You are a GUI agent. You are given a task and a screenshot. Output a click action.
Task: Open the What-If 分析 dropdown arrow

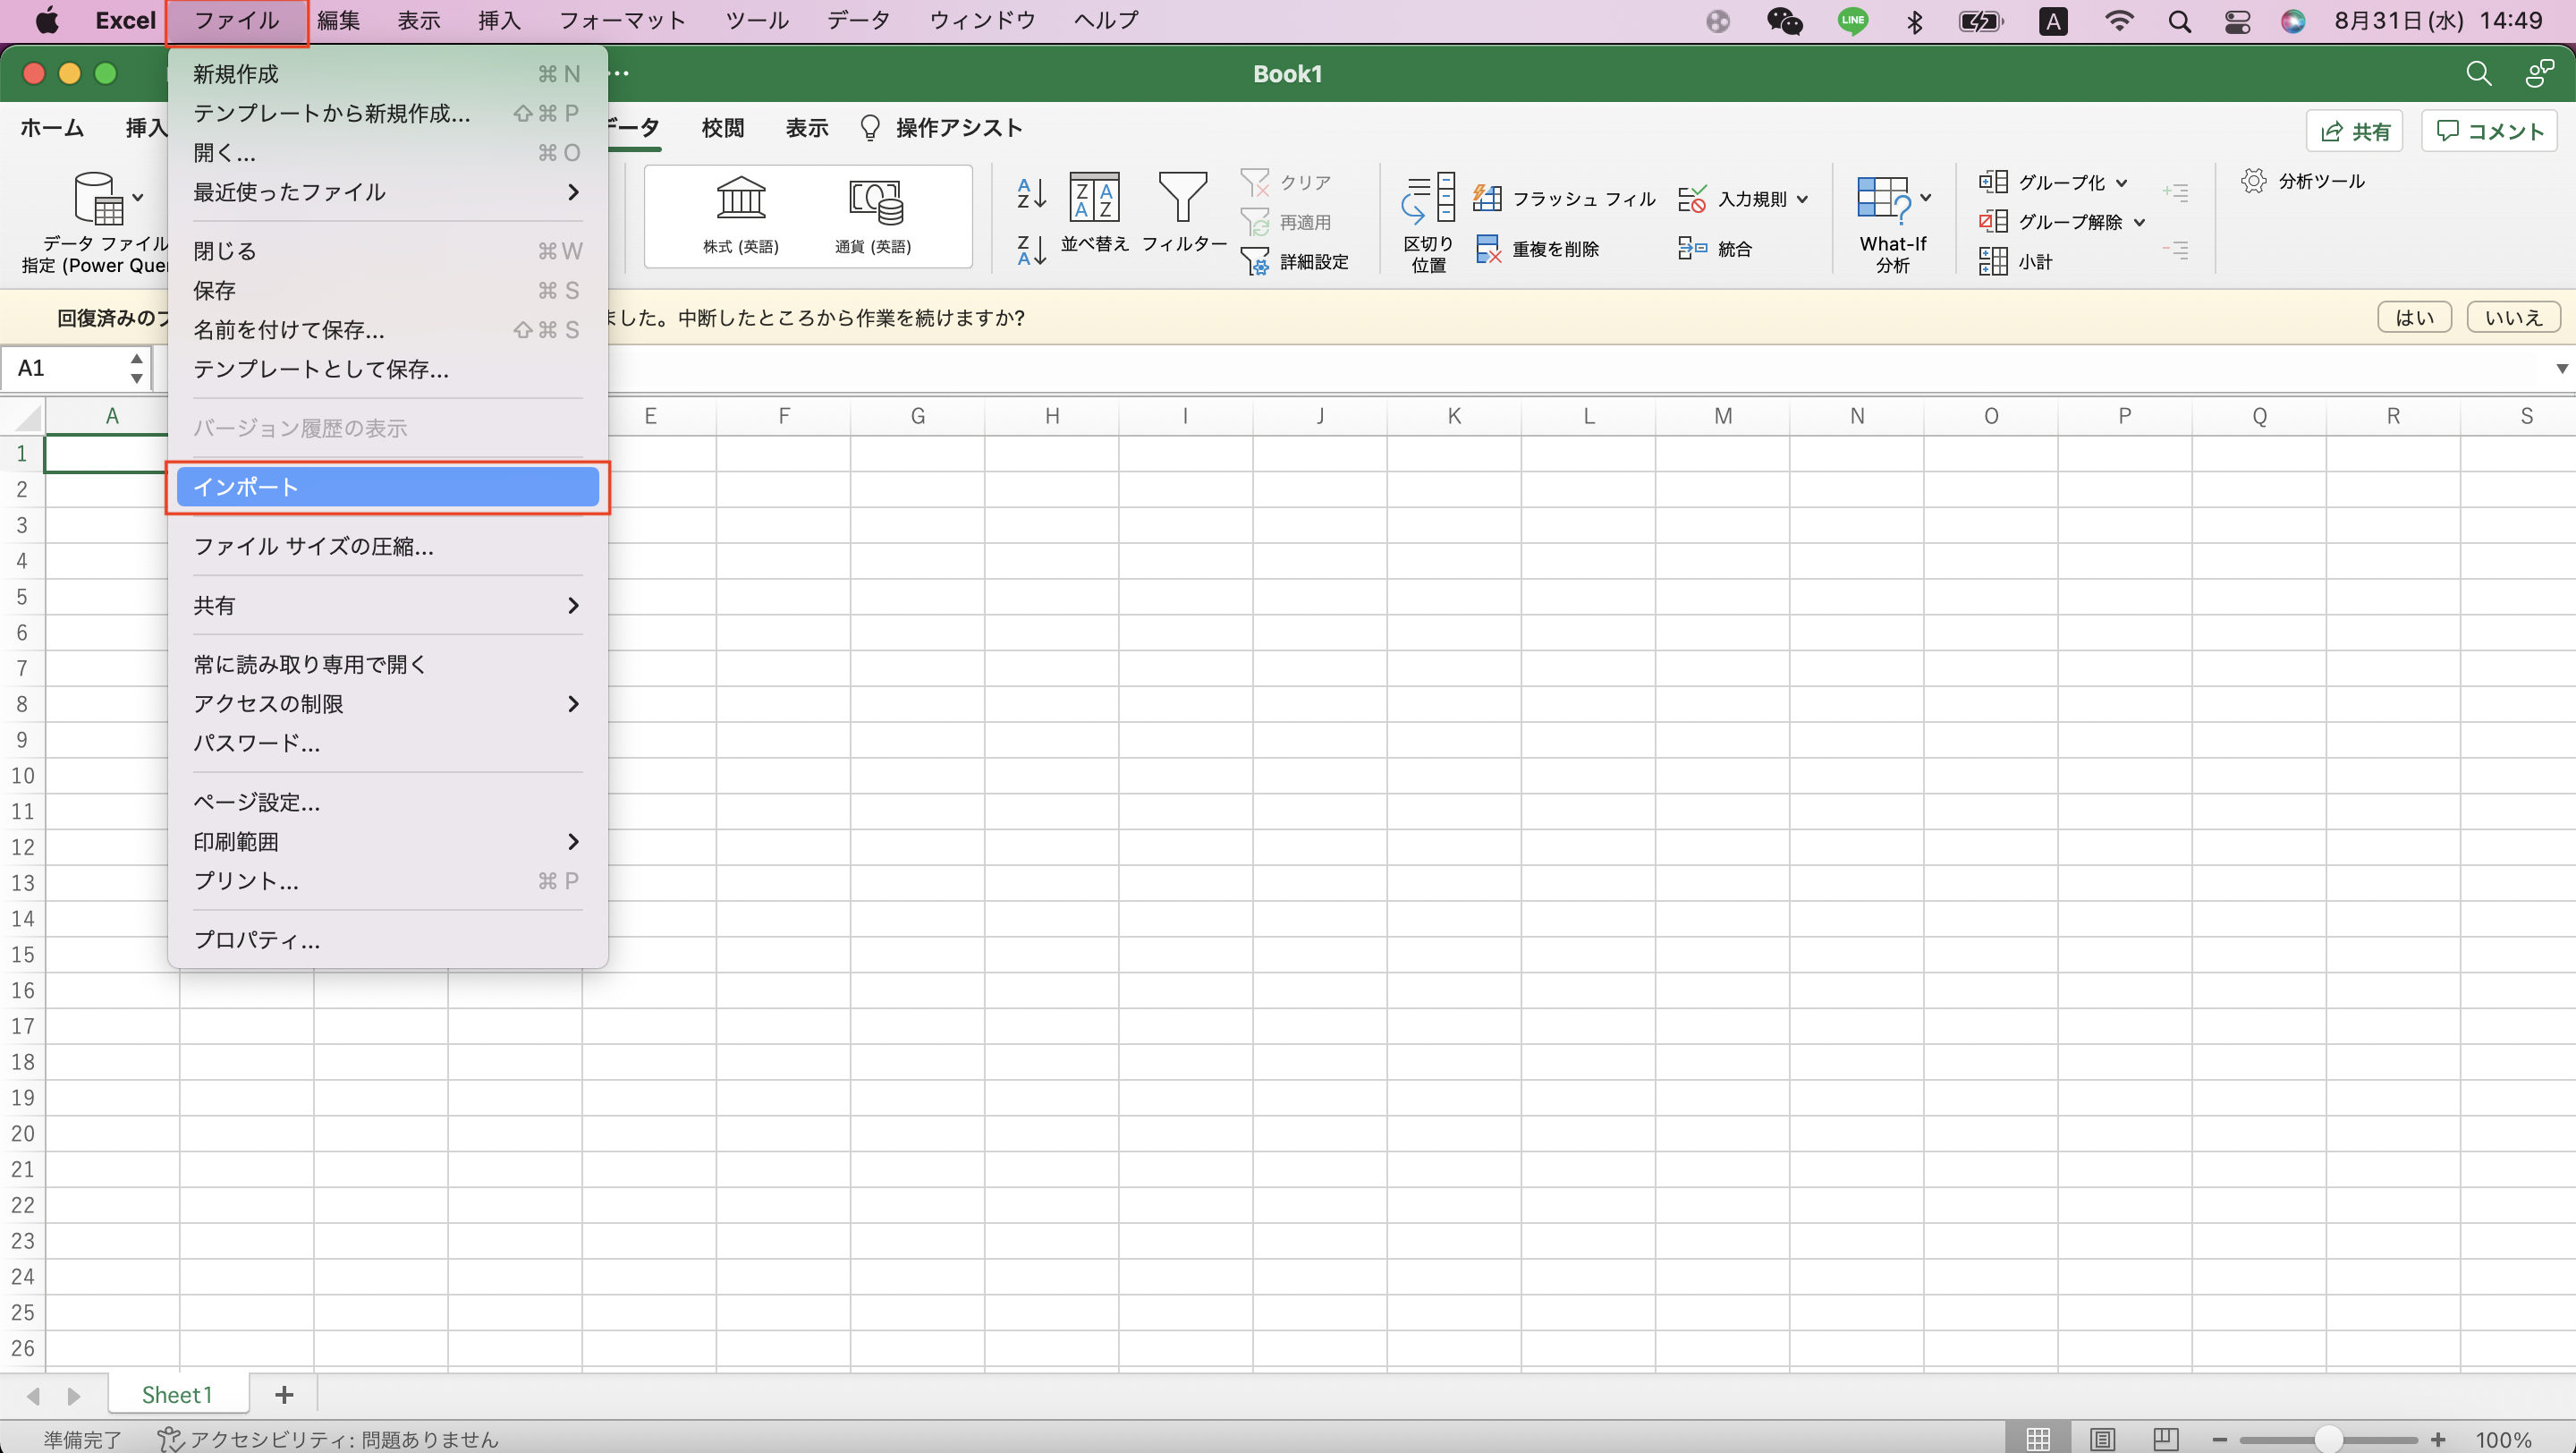[1925, 197]
